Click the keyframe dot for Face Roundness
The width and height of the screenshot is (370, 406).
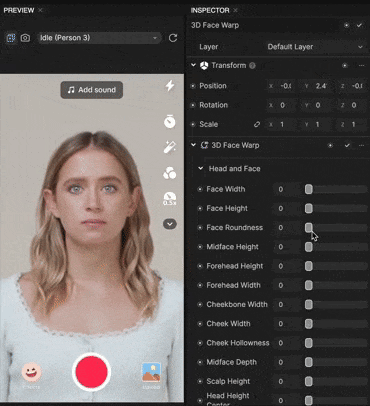200,228
